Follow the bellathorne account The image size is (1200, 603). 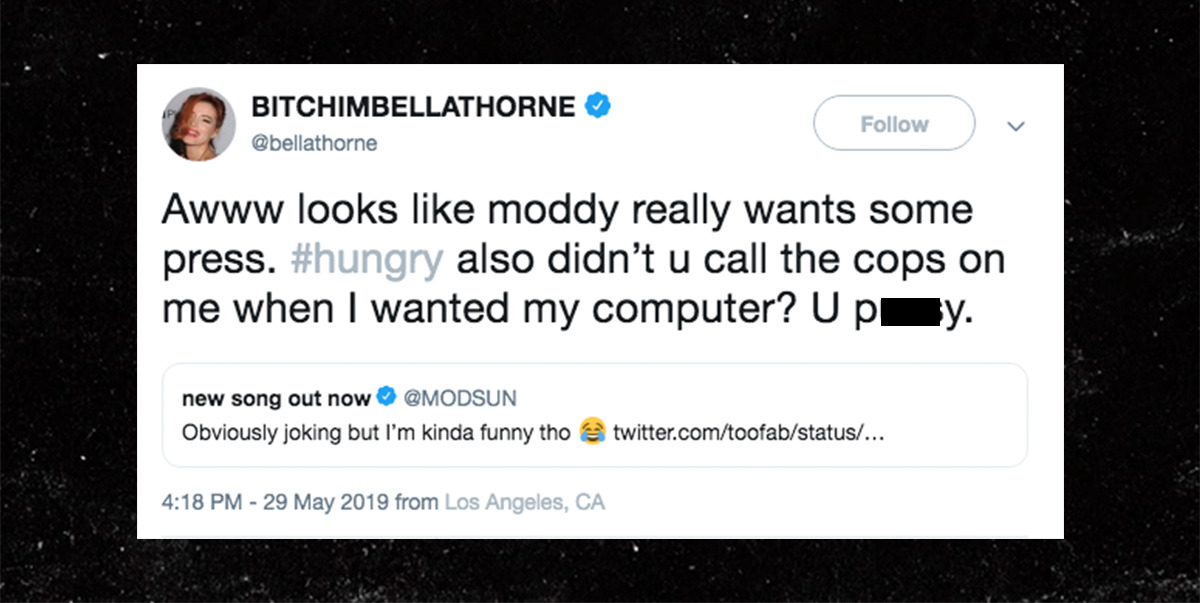click(x=894, y=124)
